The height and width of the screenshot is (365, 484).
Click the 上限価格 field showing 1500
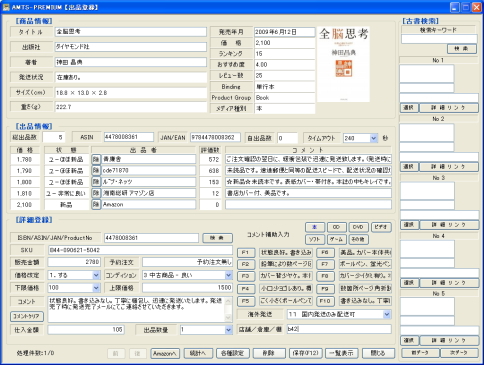tap(187, 288)
